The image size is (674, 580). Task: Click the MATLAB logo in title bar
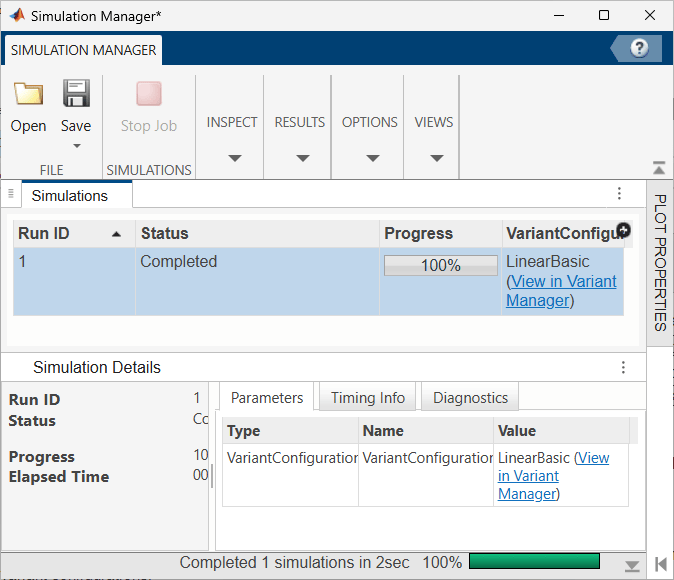(x=17, y=15)
